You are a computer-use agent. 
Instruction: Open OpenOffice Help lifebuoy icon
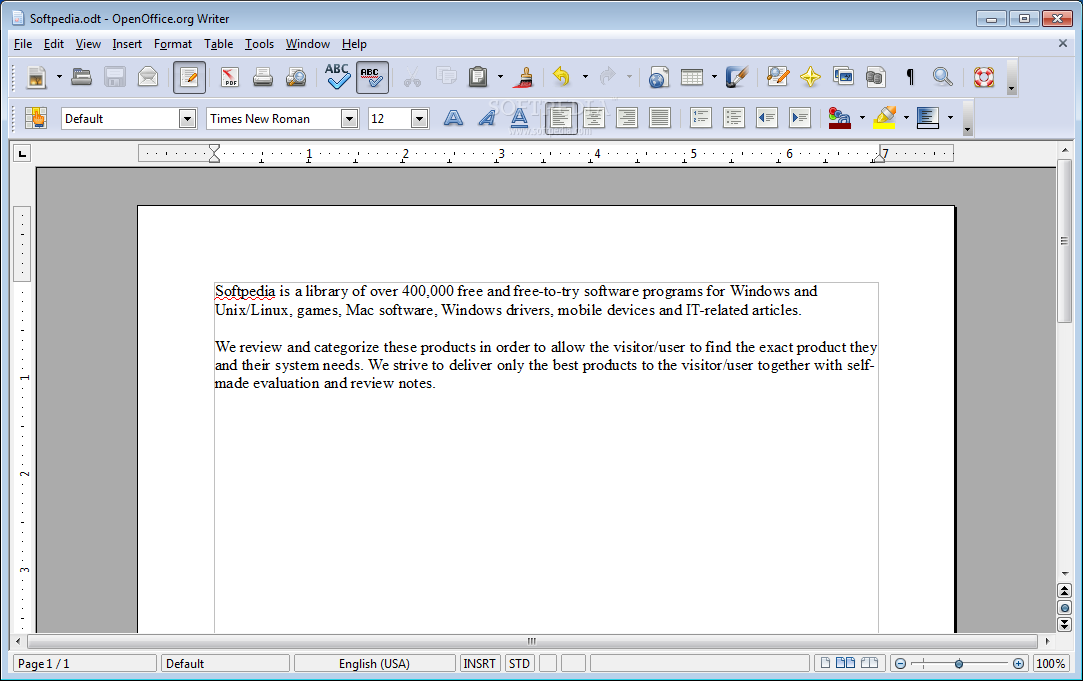tap(984, 77)
